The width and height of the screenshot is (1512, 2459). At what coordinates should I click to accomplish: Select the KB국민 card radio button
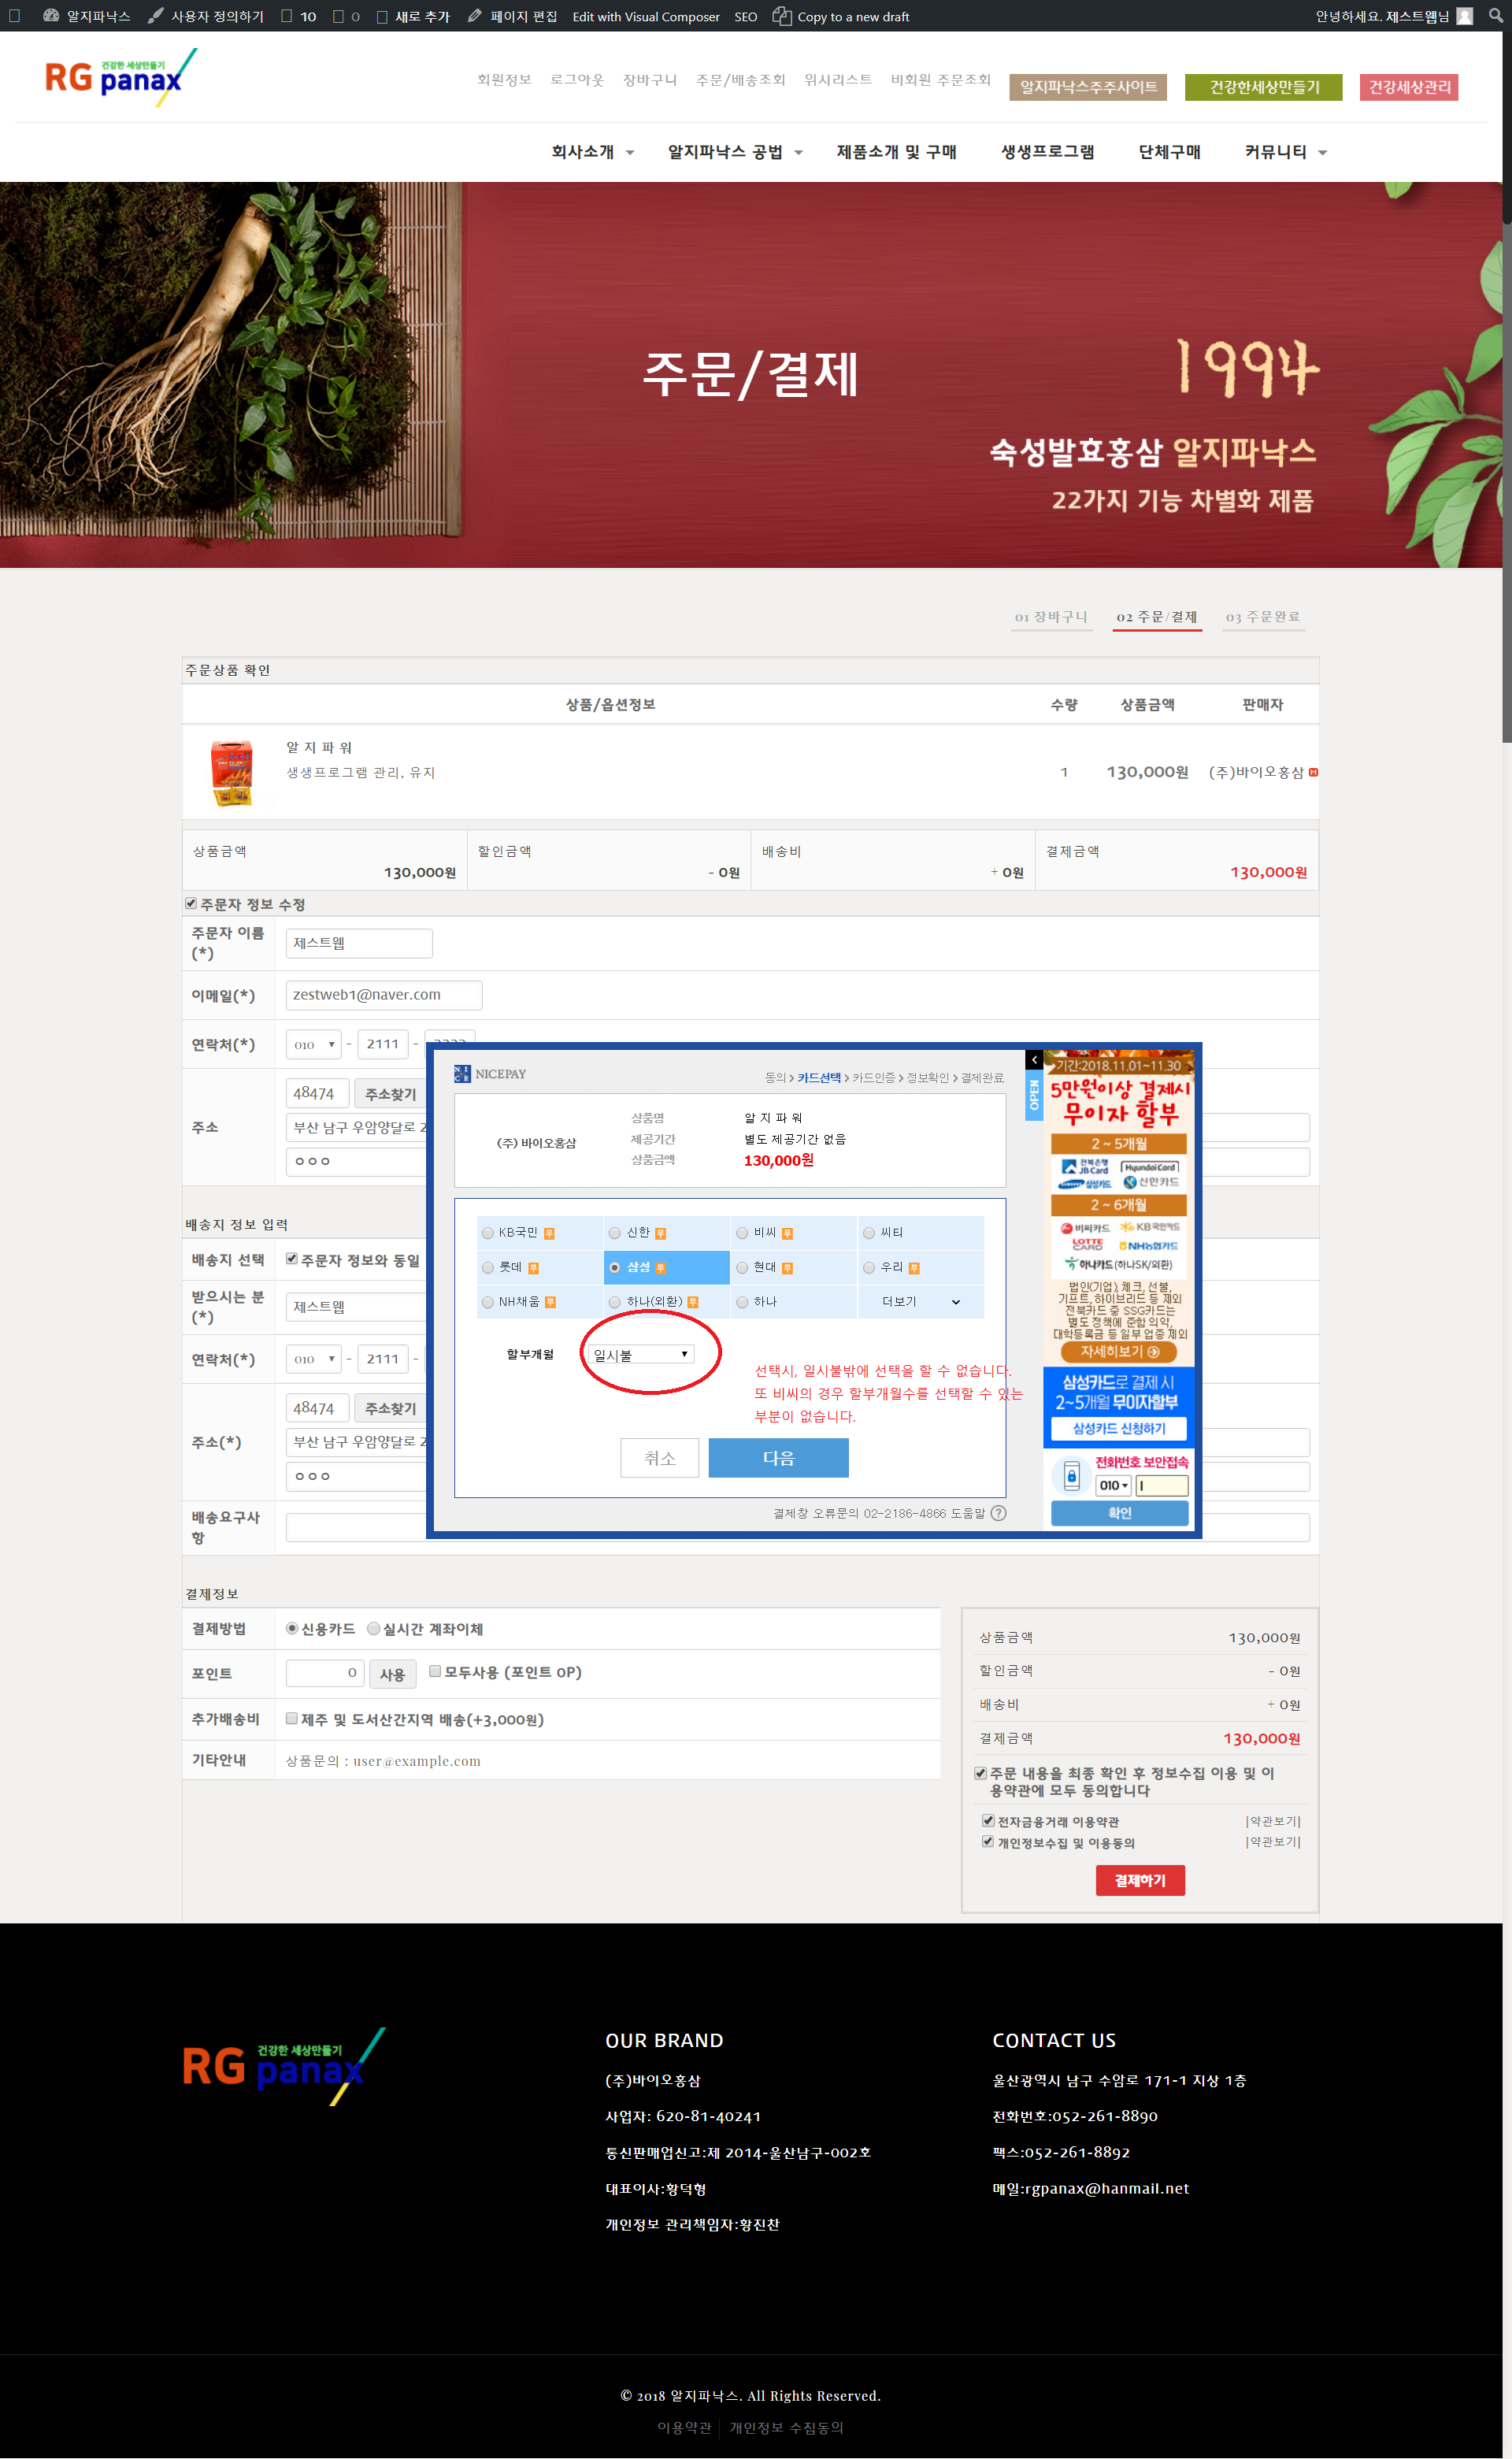pos(488,1233)
